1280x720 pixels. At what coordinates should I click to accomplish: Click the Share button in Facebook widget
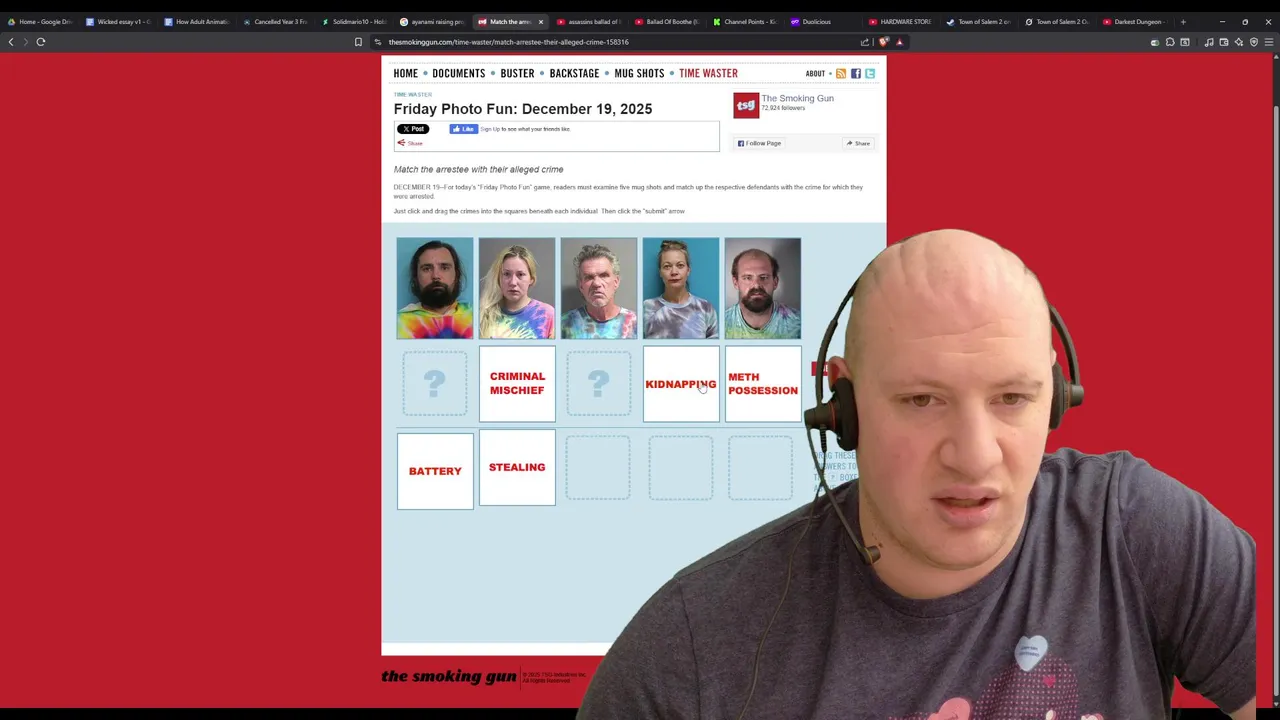pos(858,143)
